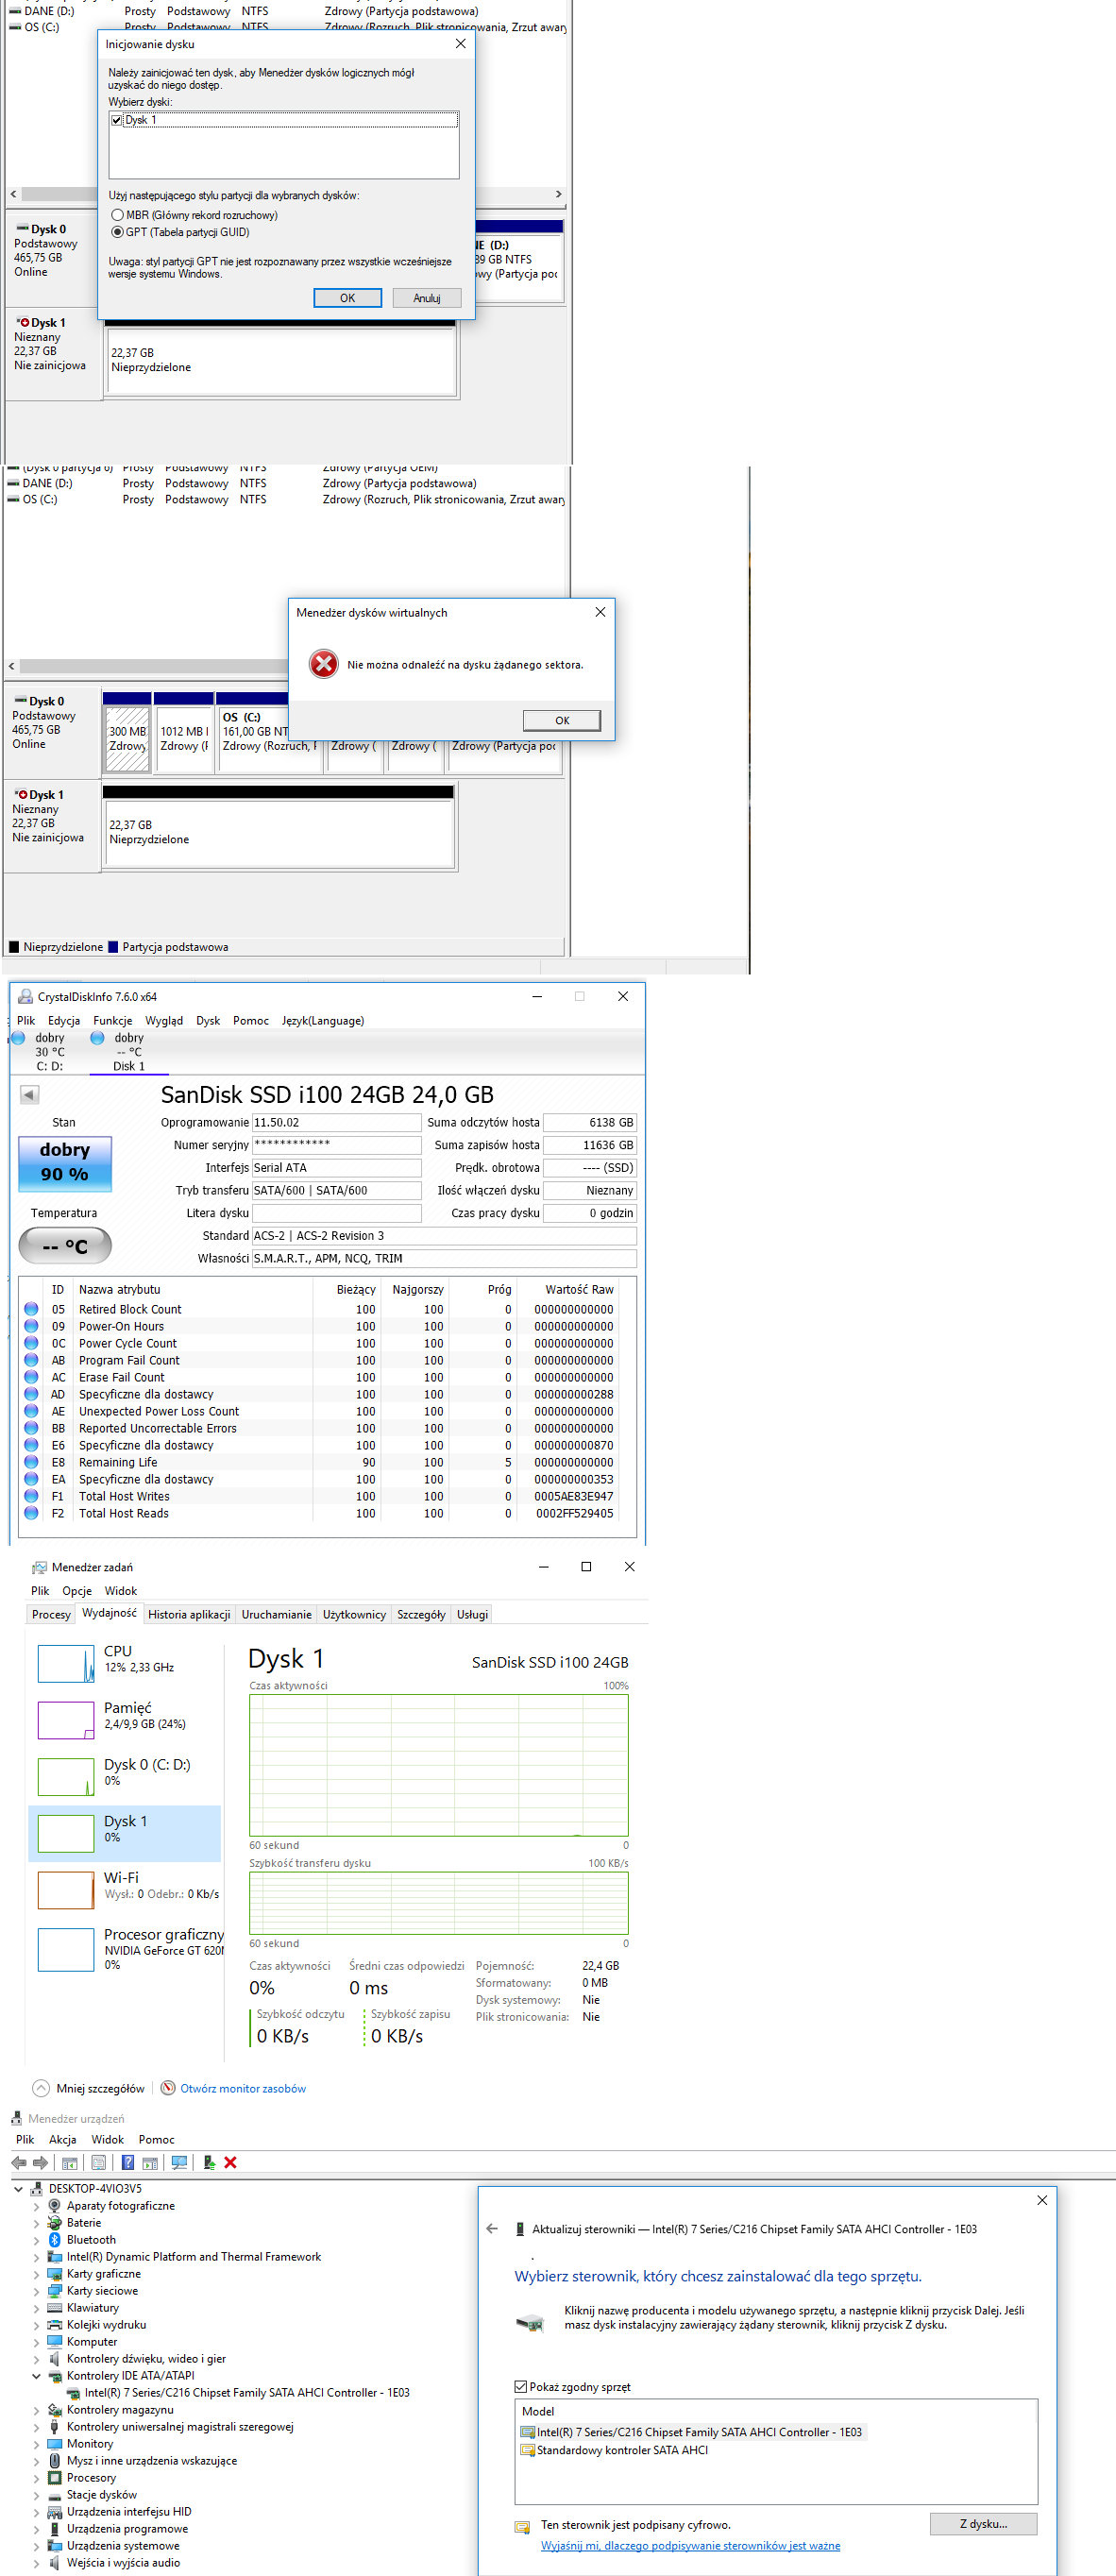
Task: Click the Kolejki wydruku printer icon
Action: click(55, 2324)
